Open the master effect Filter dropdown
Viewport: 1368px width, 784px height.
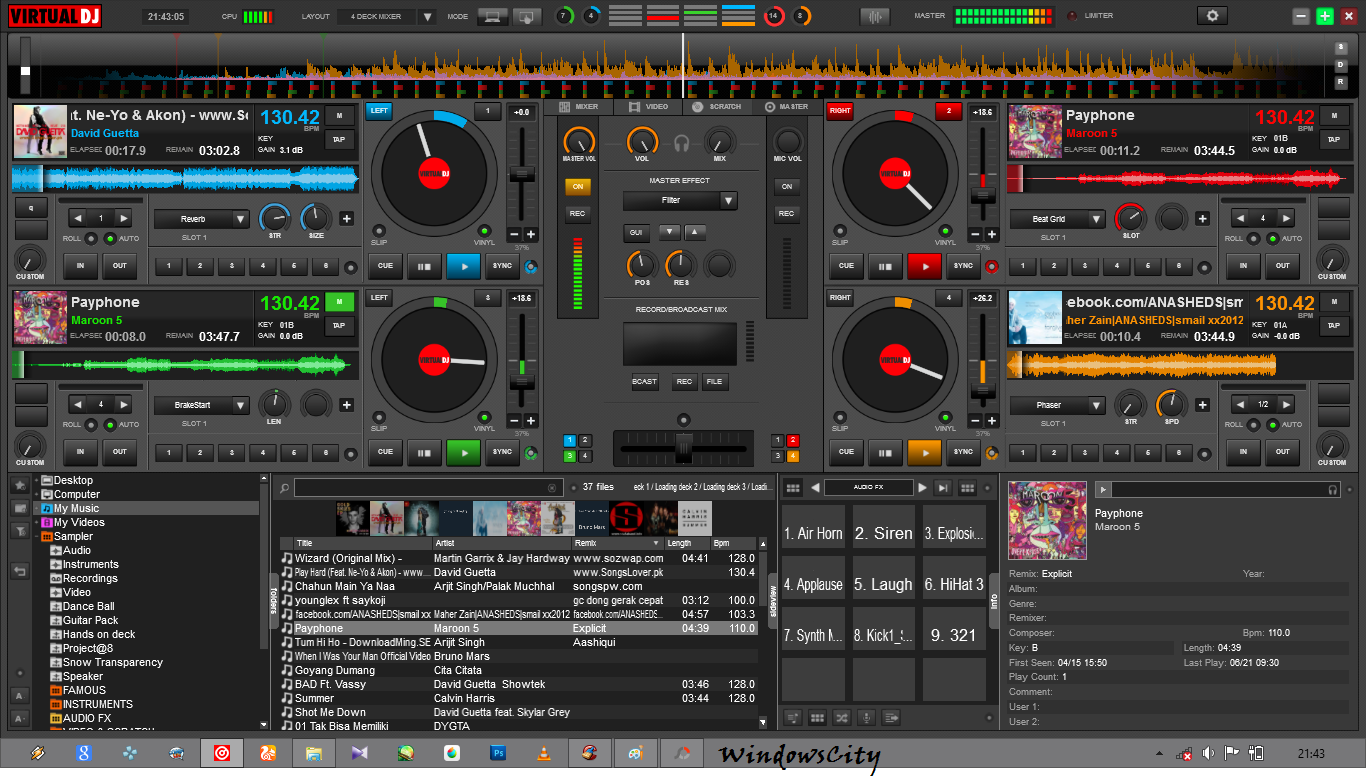[728, 200]
